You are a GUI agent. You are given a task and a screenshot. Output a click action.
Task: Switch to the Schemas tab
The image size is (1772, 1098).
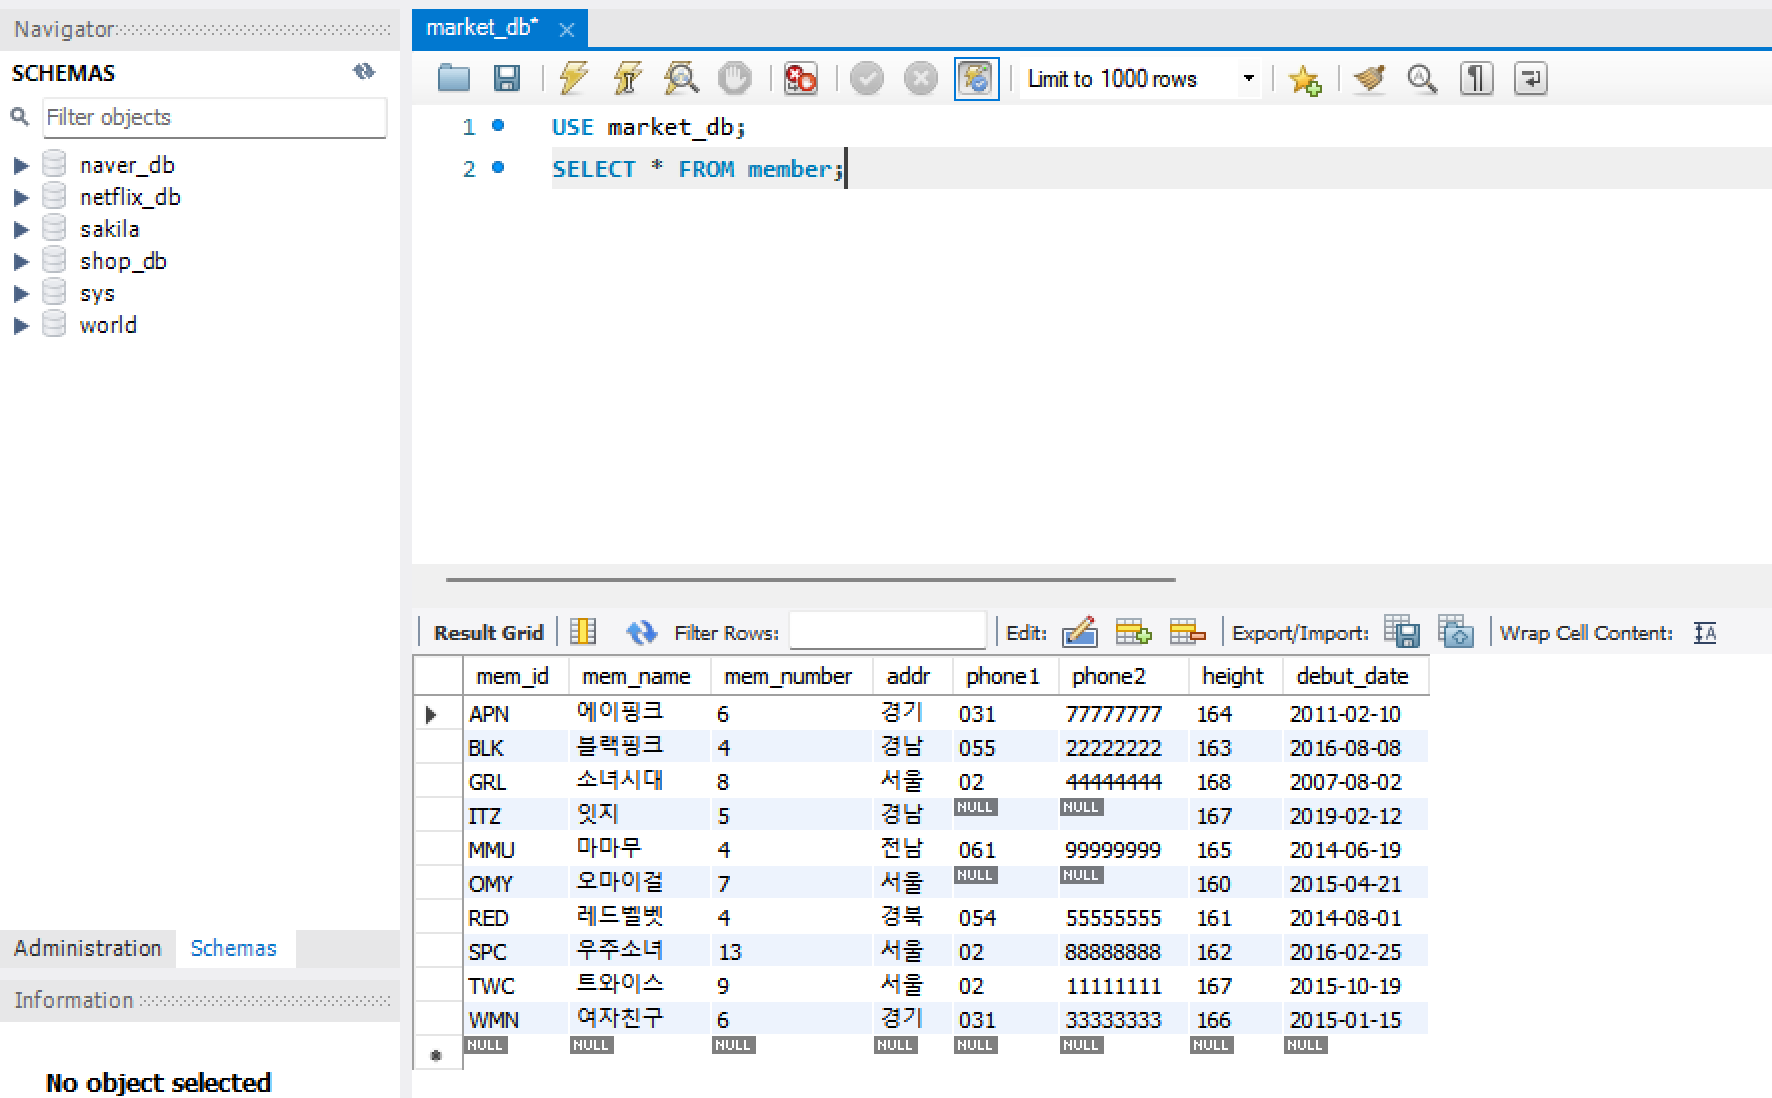coord(234,948)
